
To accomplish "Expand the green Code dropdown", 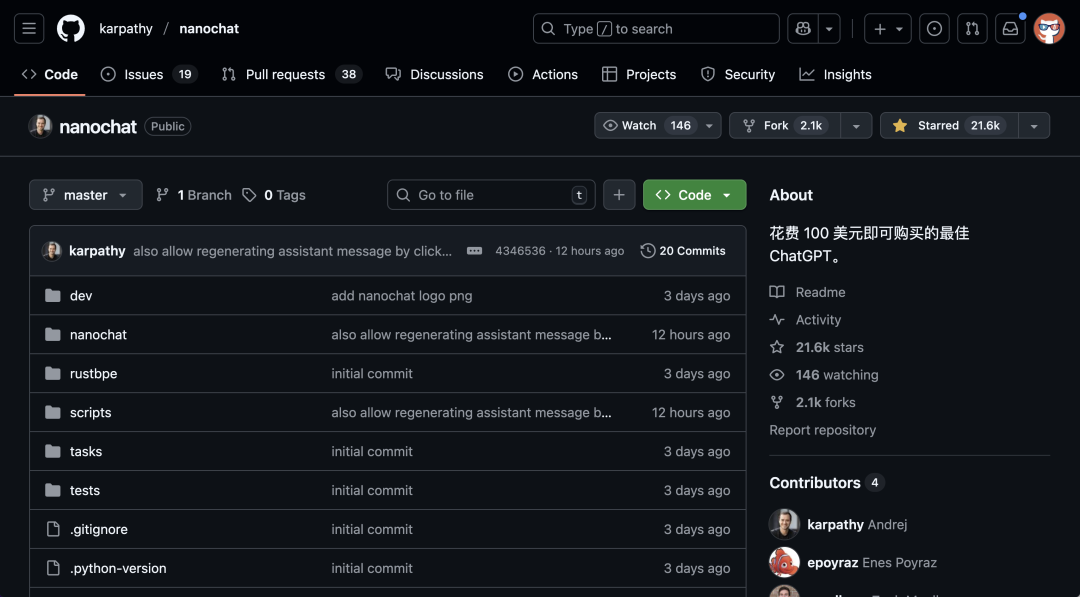I will (694, 195).
